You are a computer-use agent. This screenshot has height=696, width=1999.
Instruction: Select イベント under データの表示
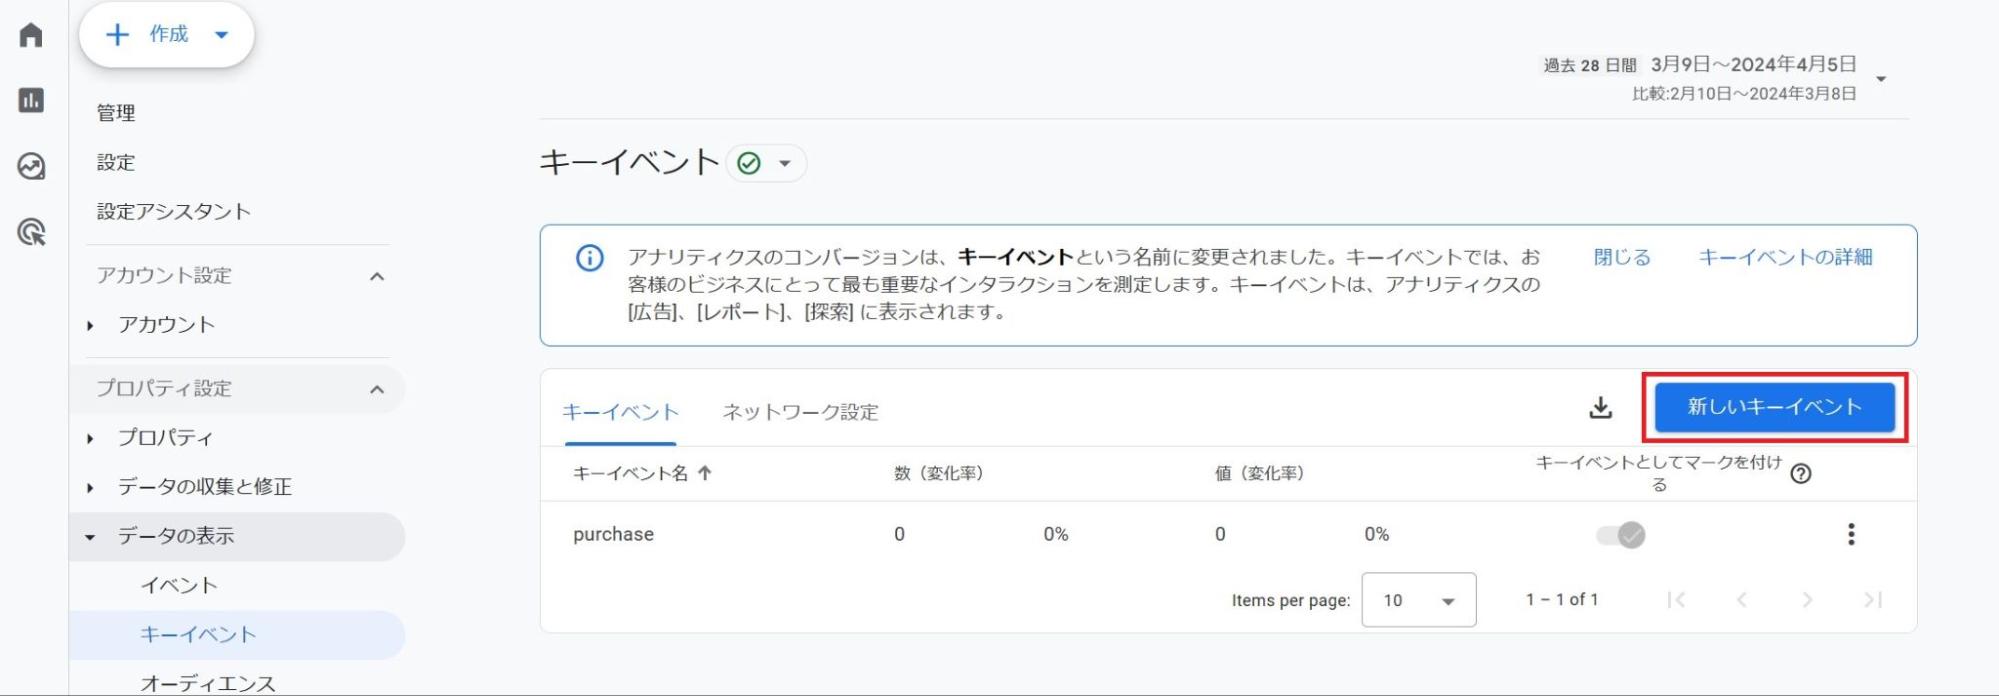tap(179, 585)
